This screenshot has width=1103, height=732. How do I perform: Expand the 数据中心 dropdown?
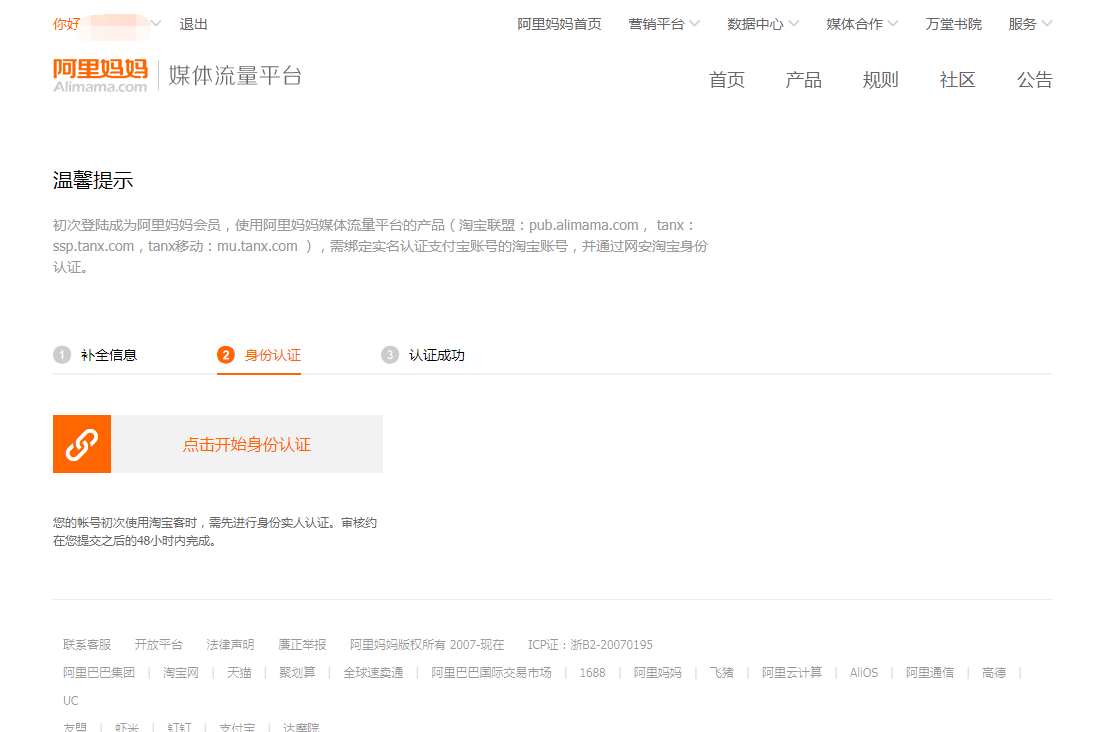coord(762,24)
